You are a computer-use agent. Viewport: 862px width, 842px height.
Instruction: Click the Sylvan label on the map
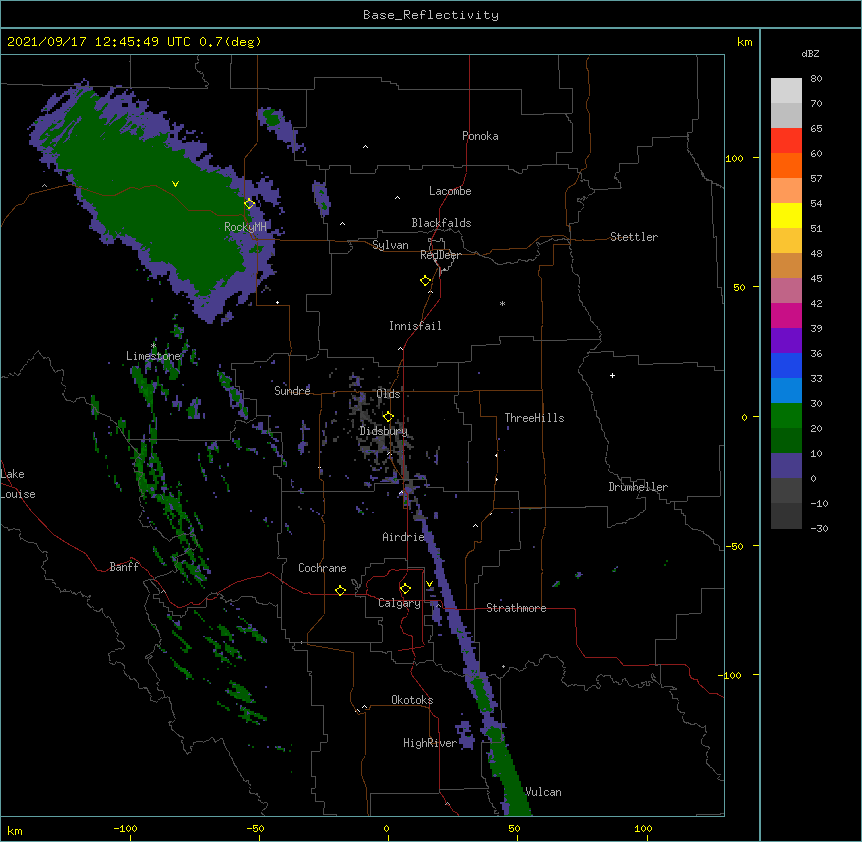(x=390, y=245)
